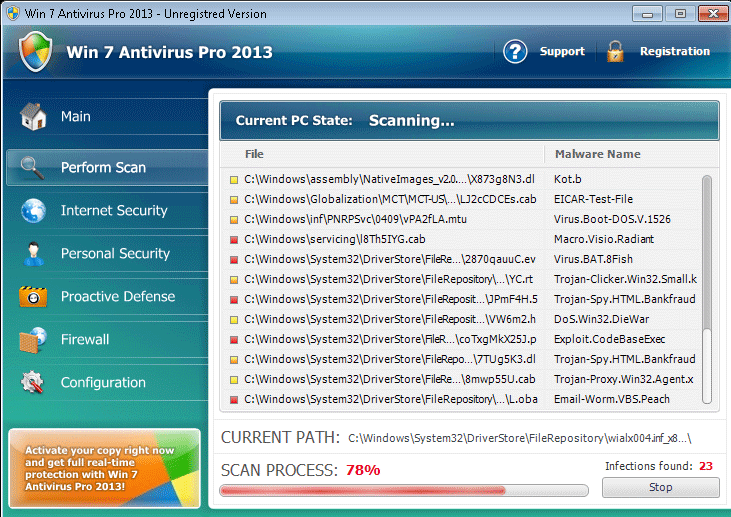
Task: Click the Personal Security user icon
Action: [33, 253]
